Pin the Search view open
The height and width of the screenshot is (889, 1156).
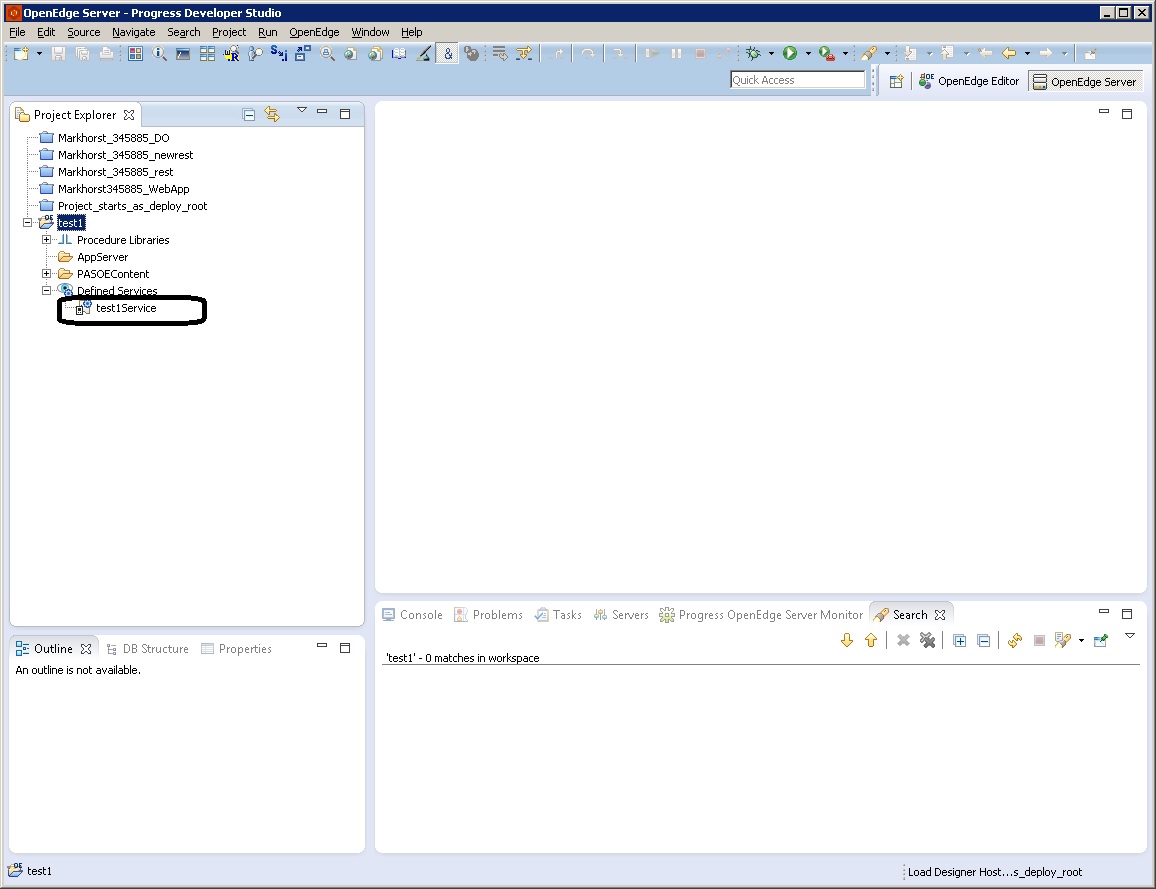[x=1100, y=640]
